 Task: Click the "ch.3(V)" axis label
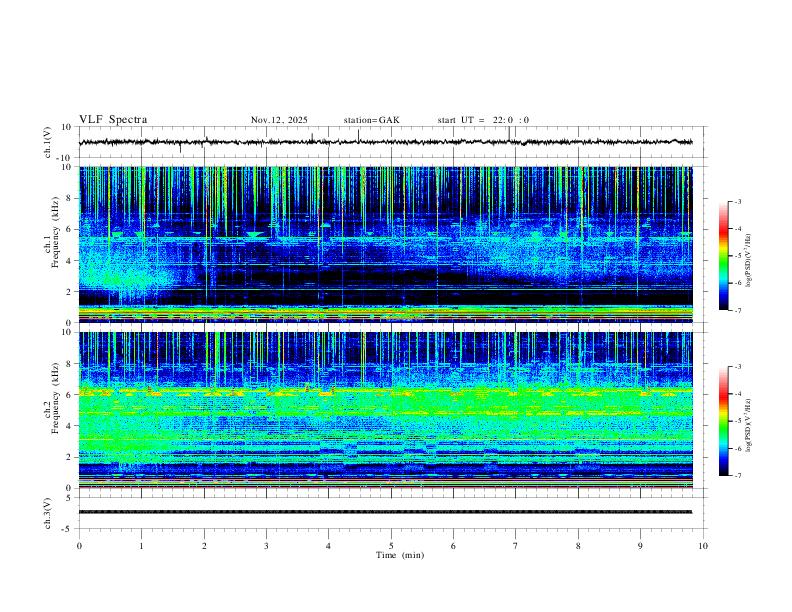[x=48, y=513]
